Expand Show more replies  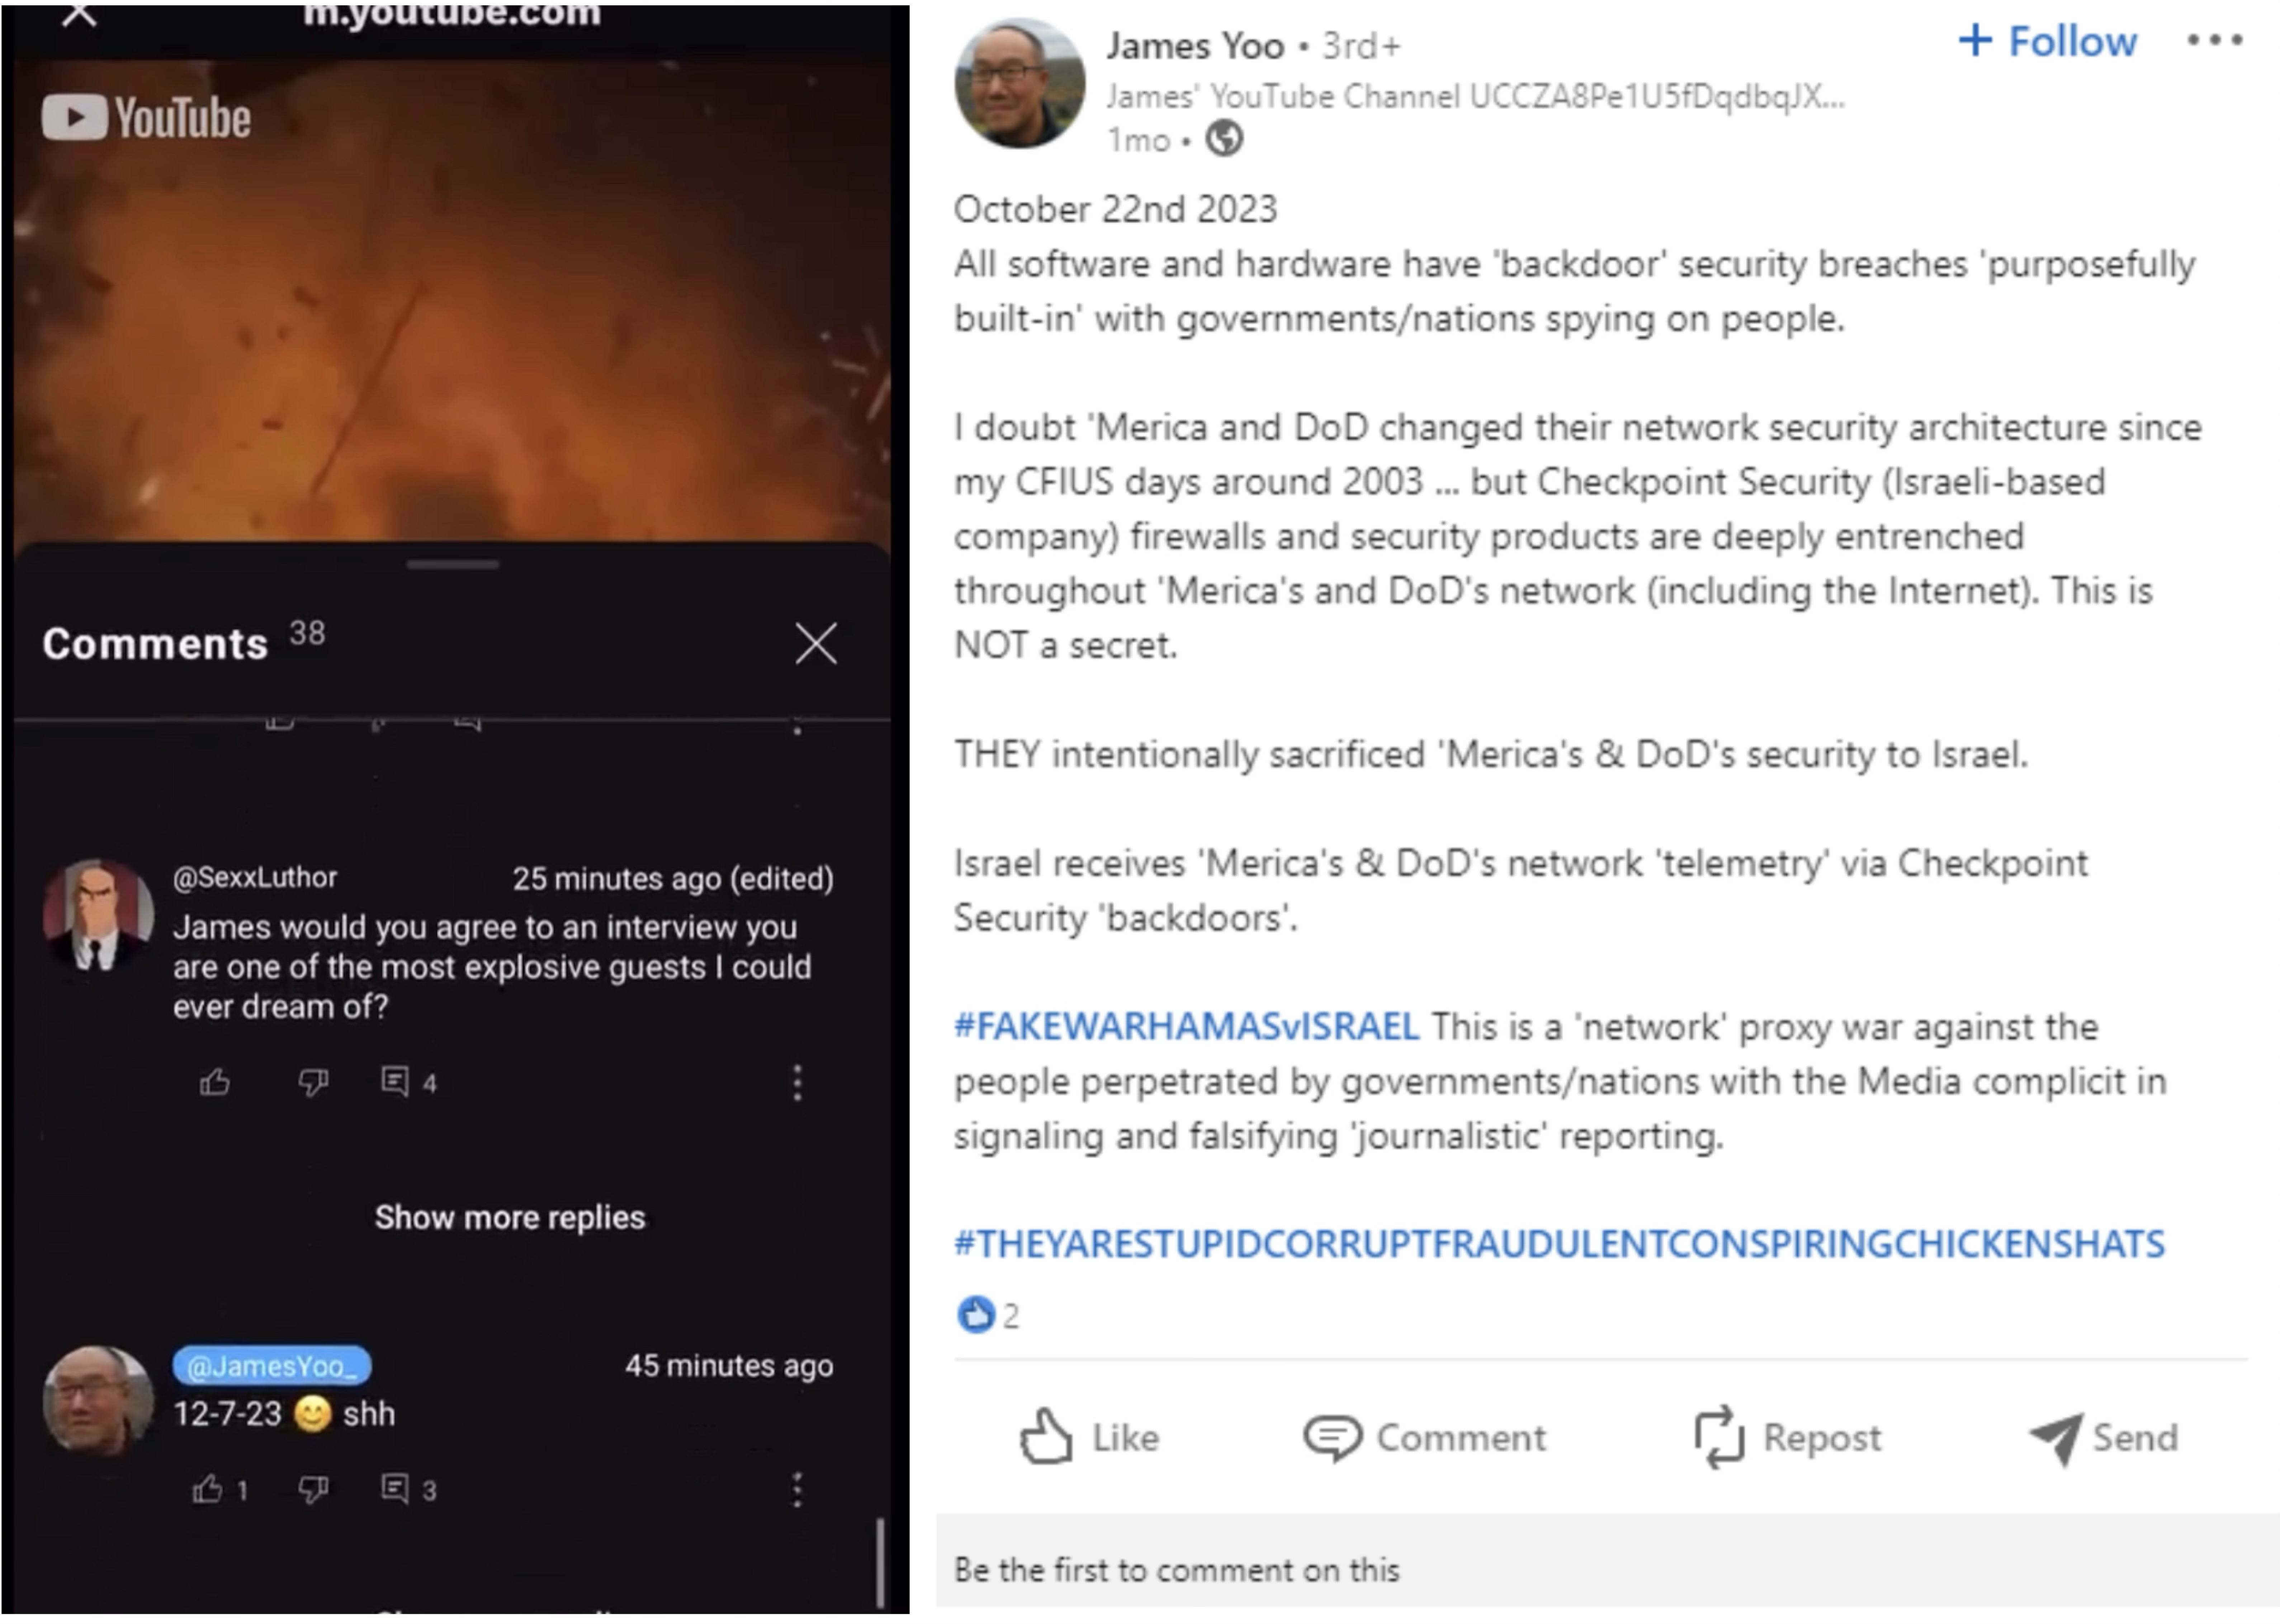(x=510, y=1217)
